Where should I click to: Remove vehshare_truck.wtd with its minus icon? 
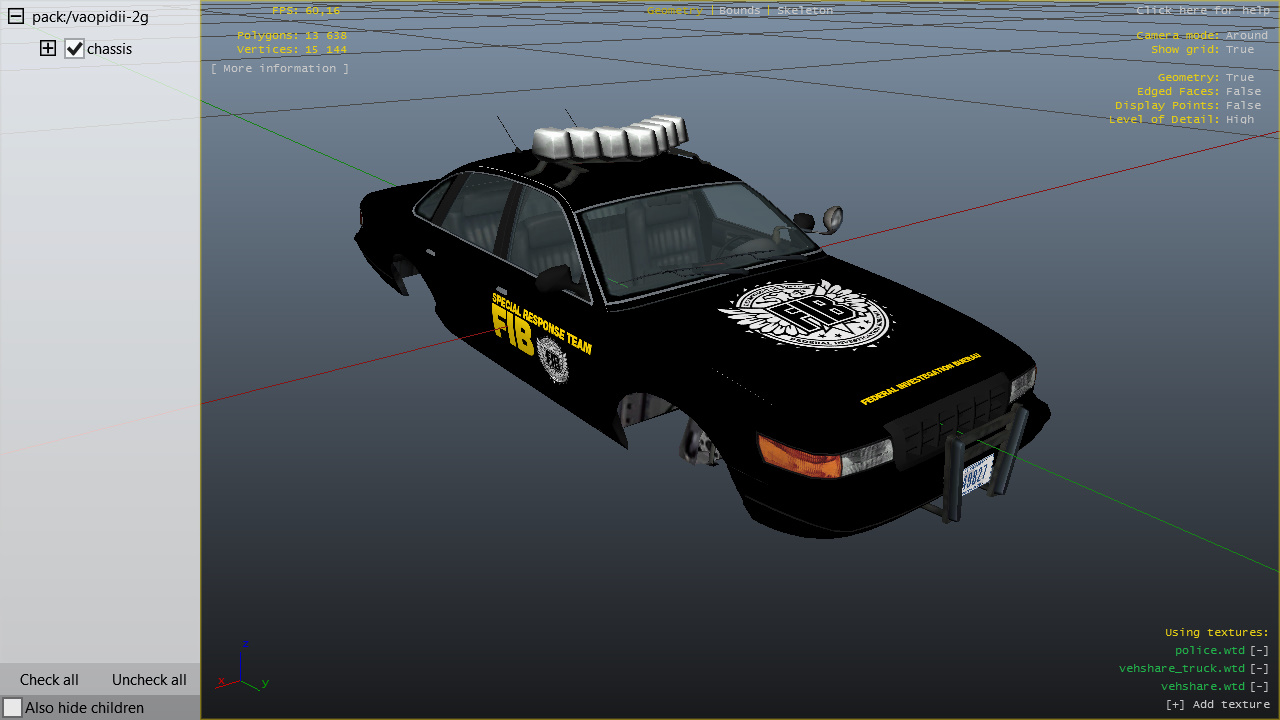[1259, 668]
